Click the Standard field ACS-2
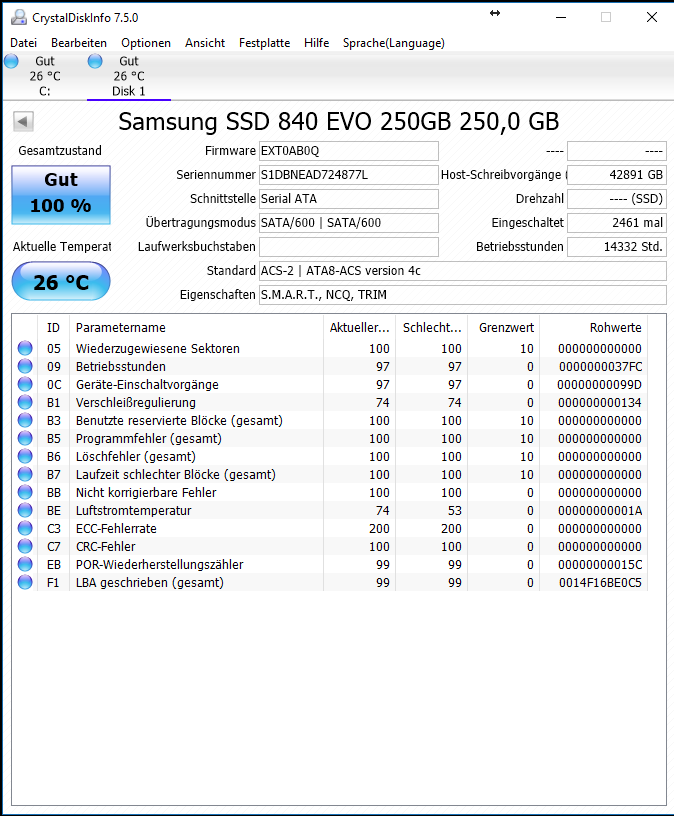 [463, 271]
